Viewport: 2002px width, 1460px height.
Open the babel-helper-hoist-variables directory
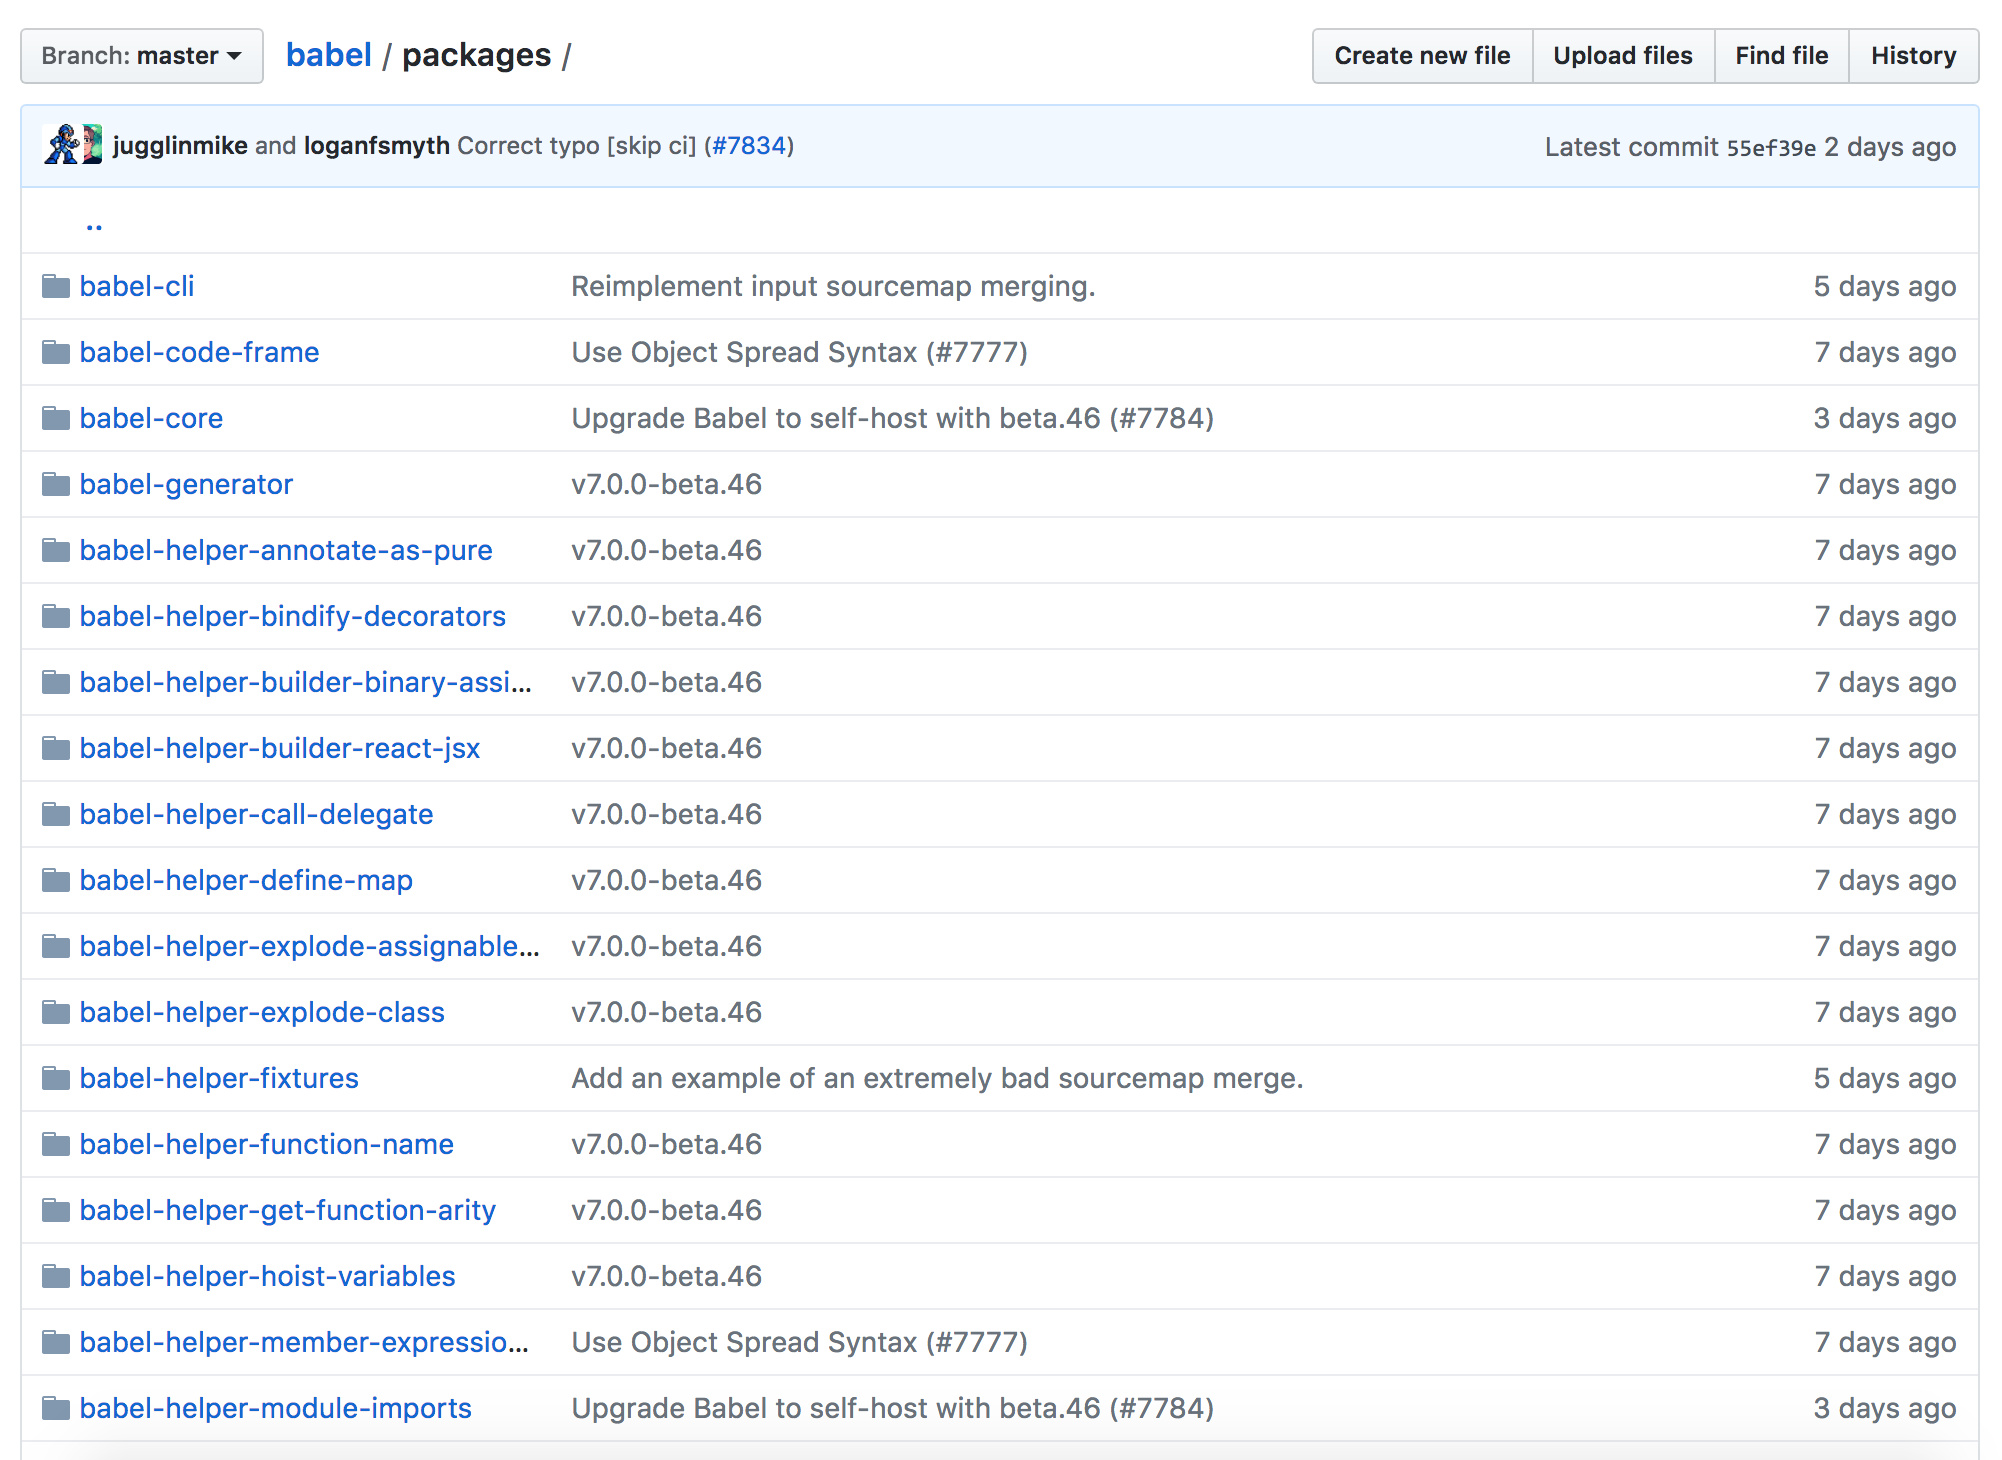(267, 1277)
